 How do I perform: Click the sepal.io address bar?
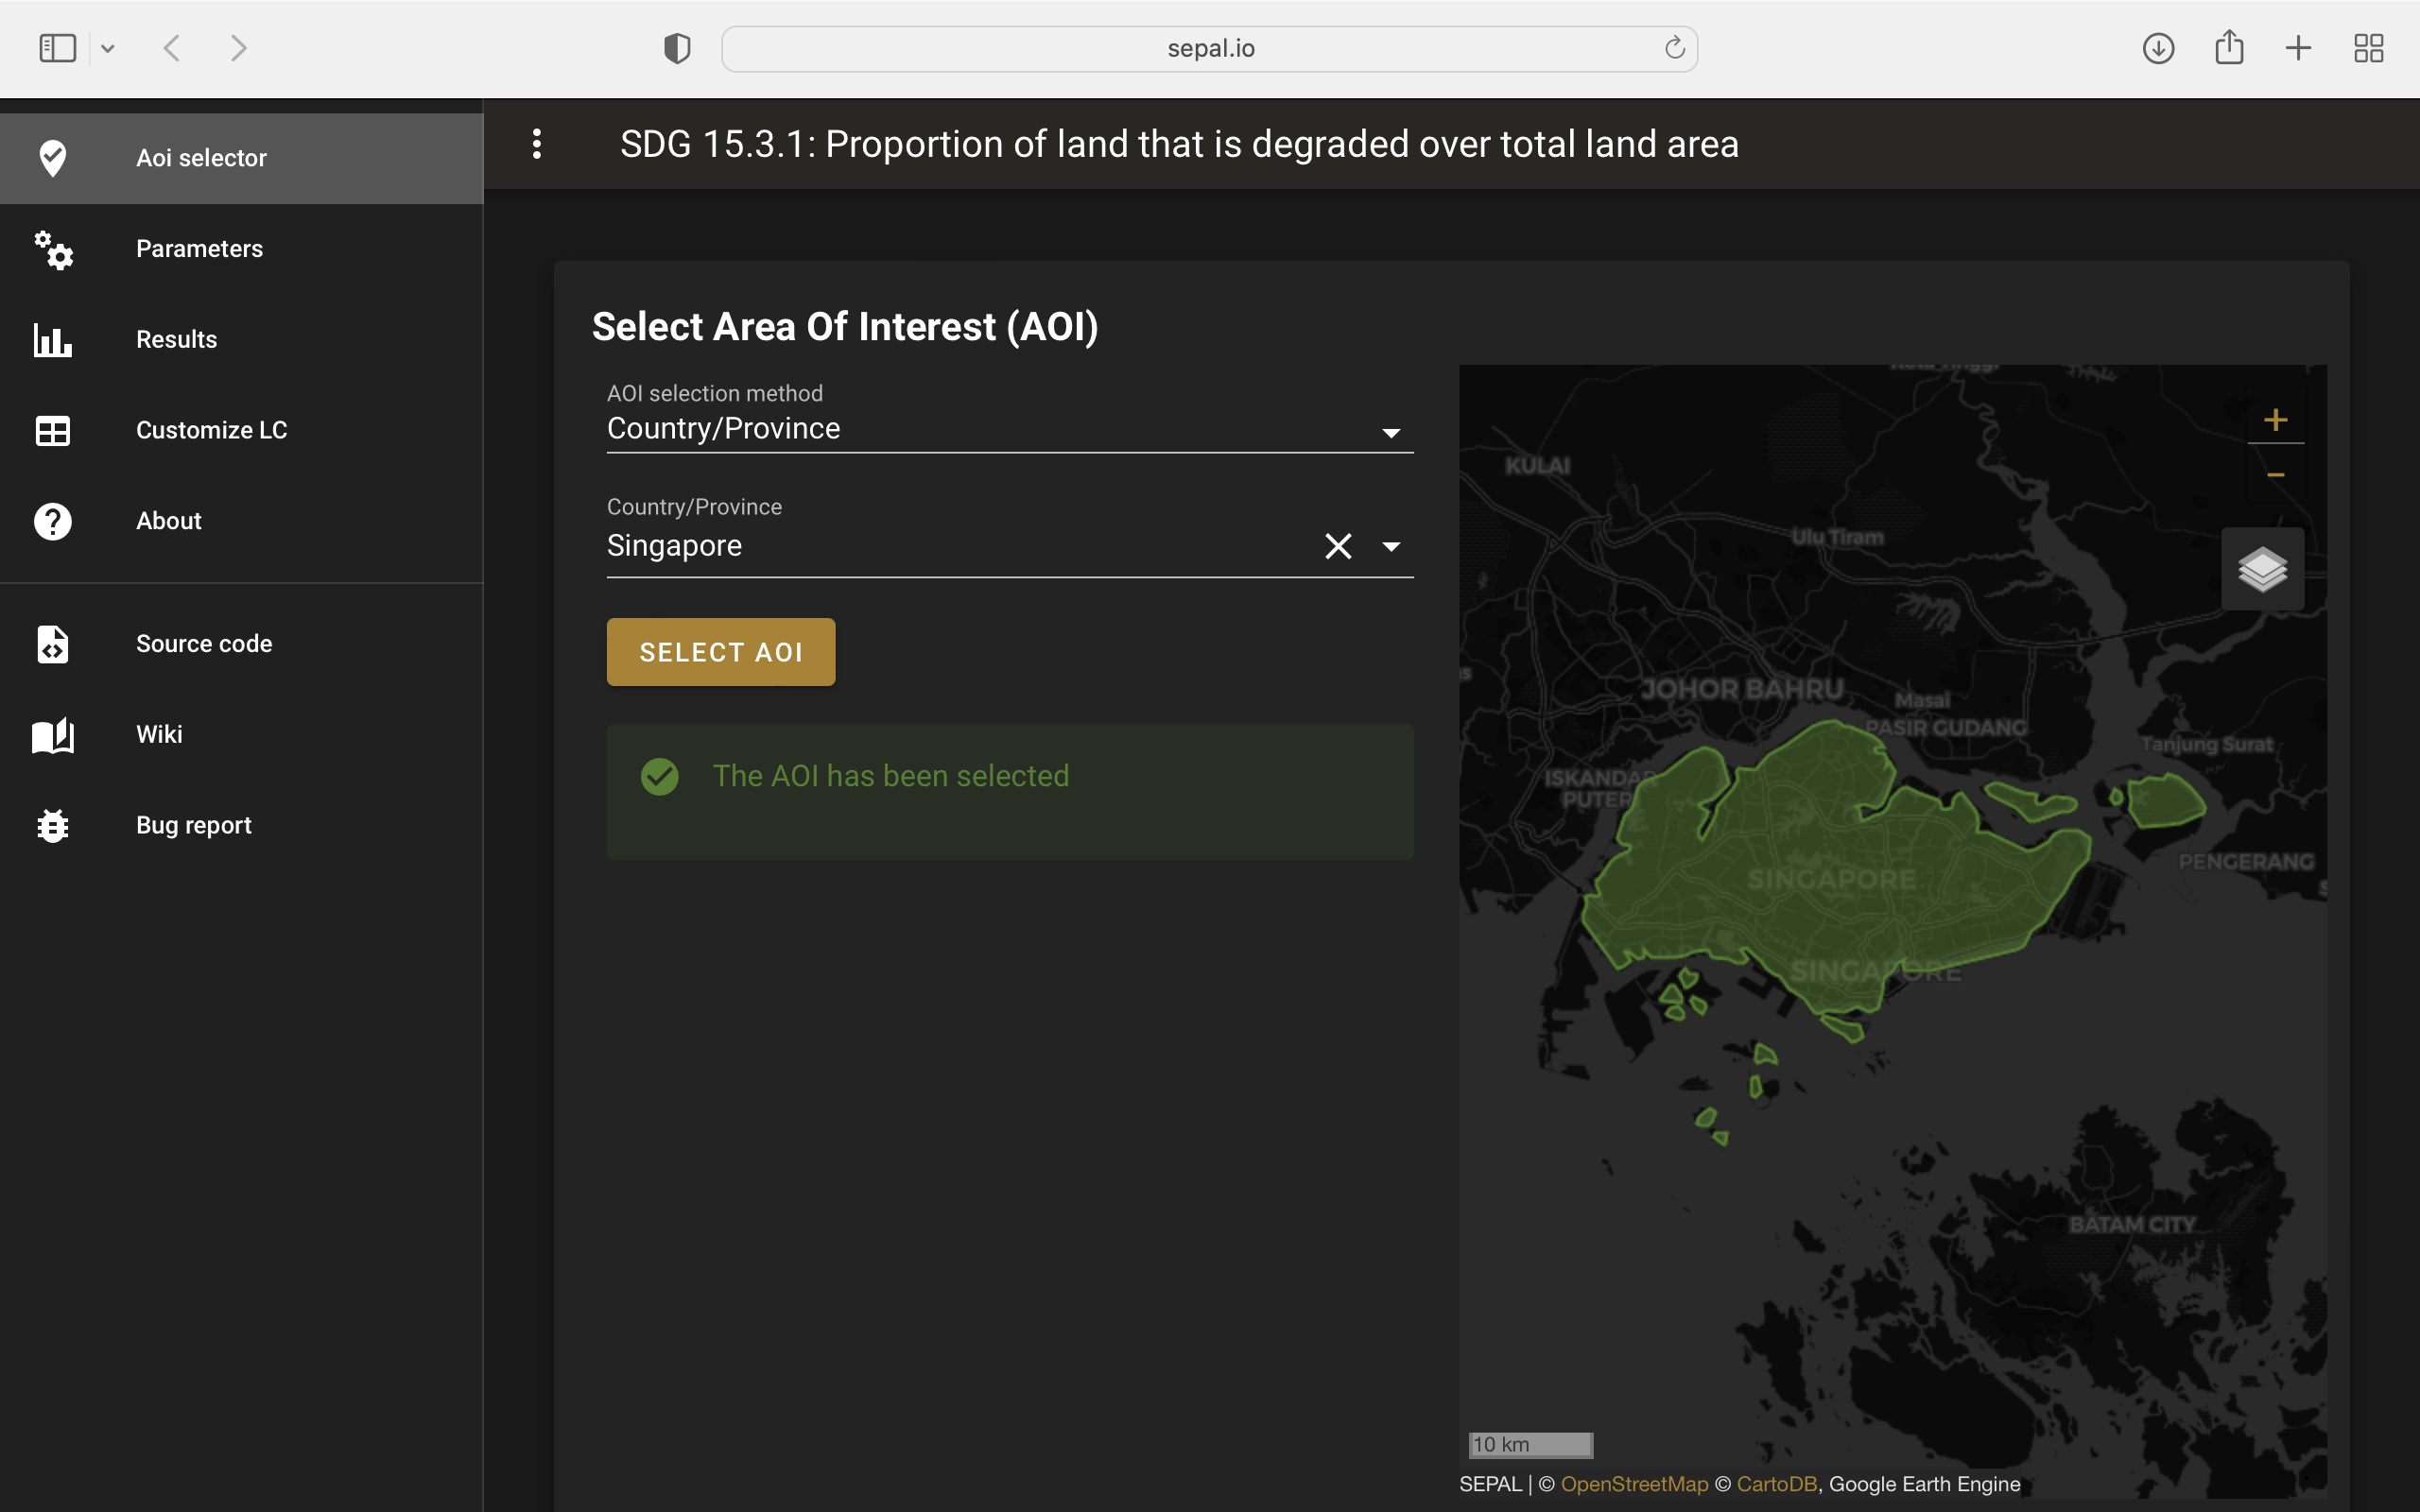coord(1209,48)
